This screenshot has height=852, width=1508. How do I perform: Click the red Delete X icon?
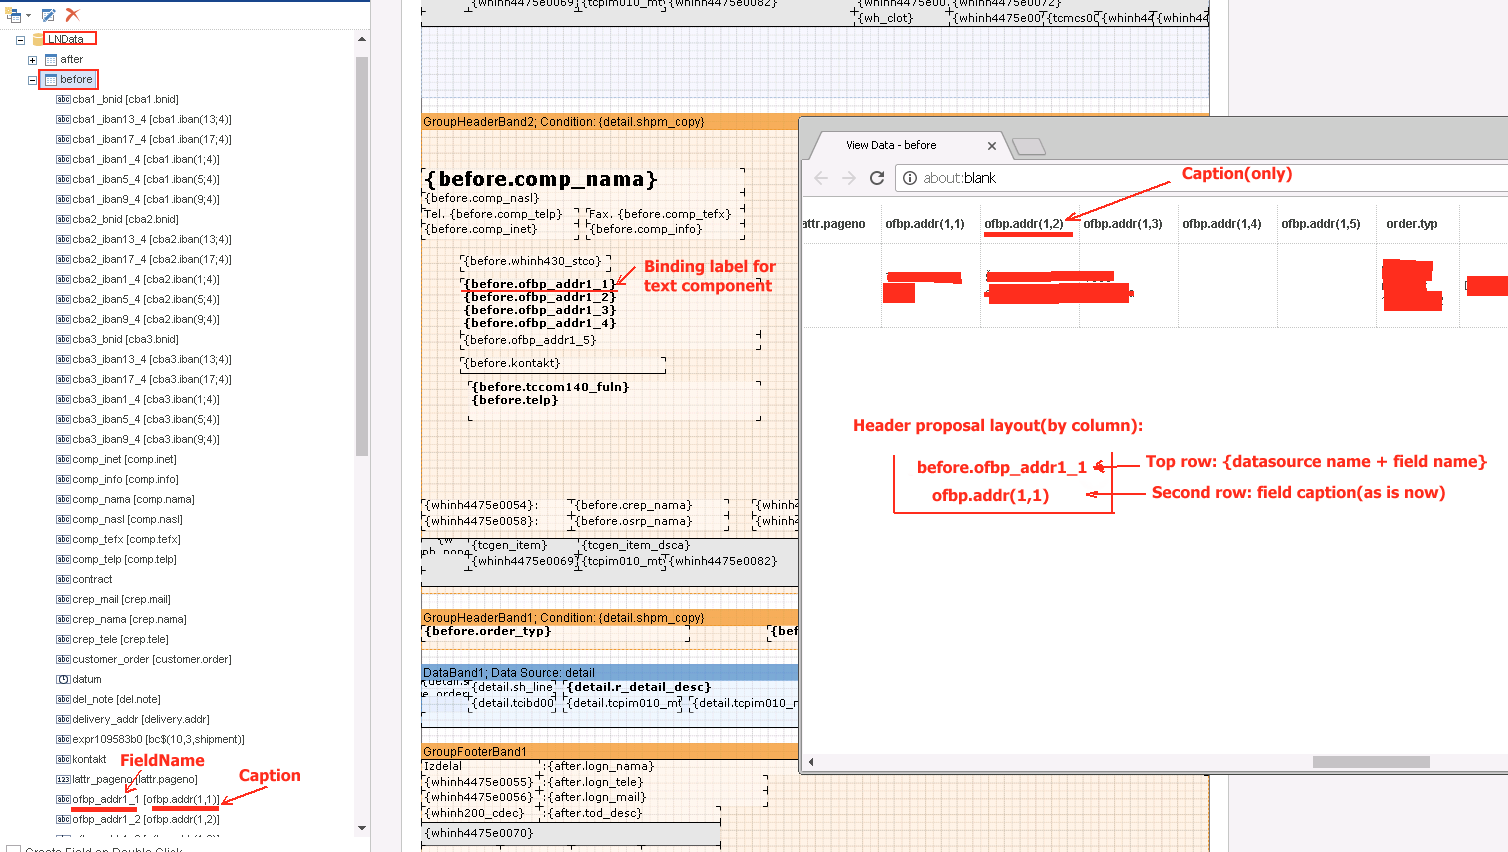coord(72,14)
